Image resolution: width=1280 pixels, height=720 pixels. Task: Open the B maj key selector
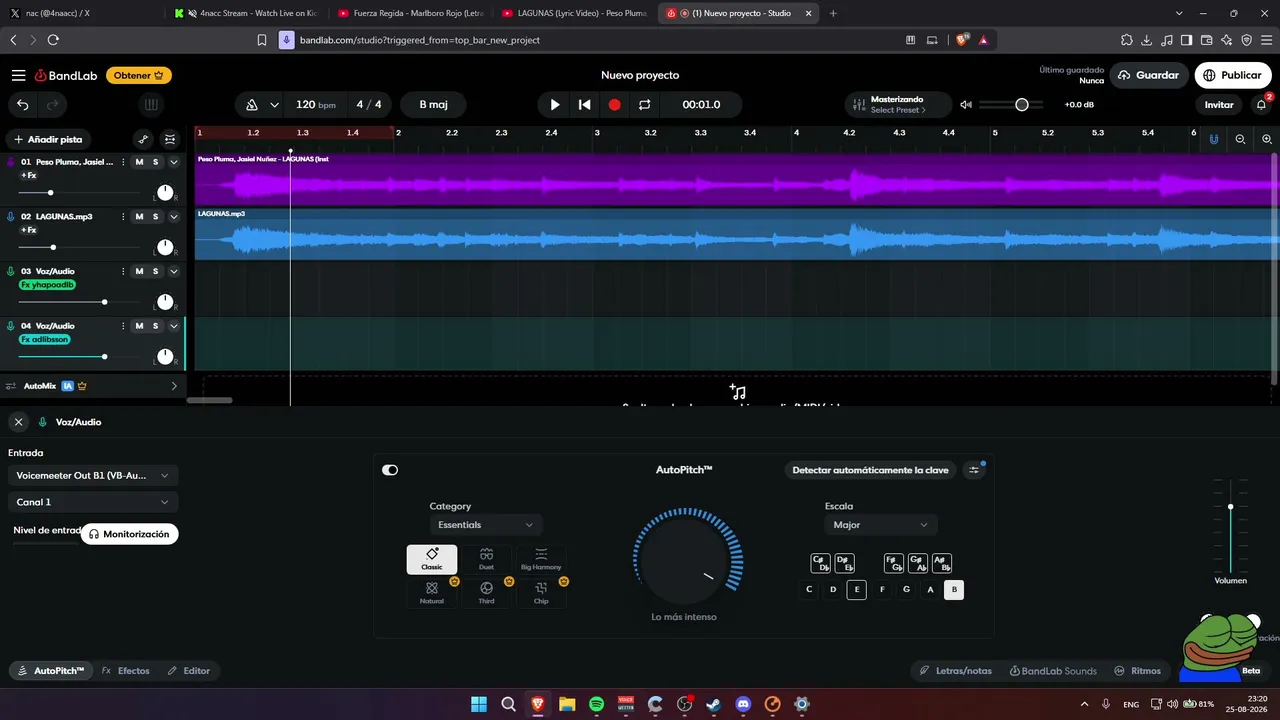434,105
